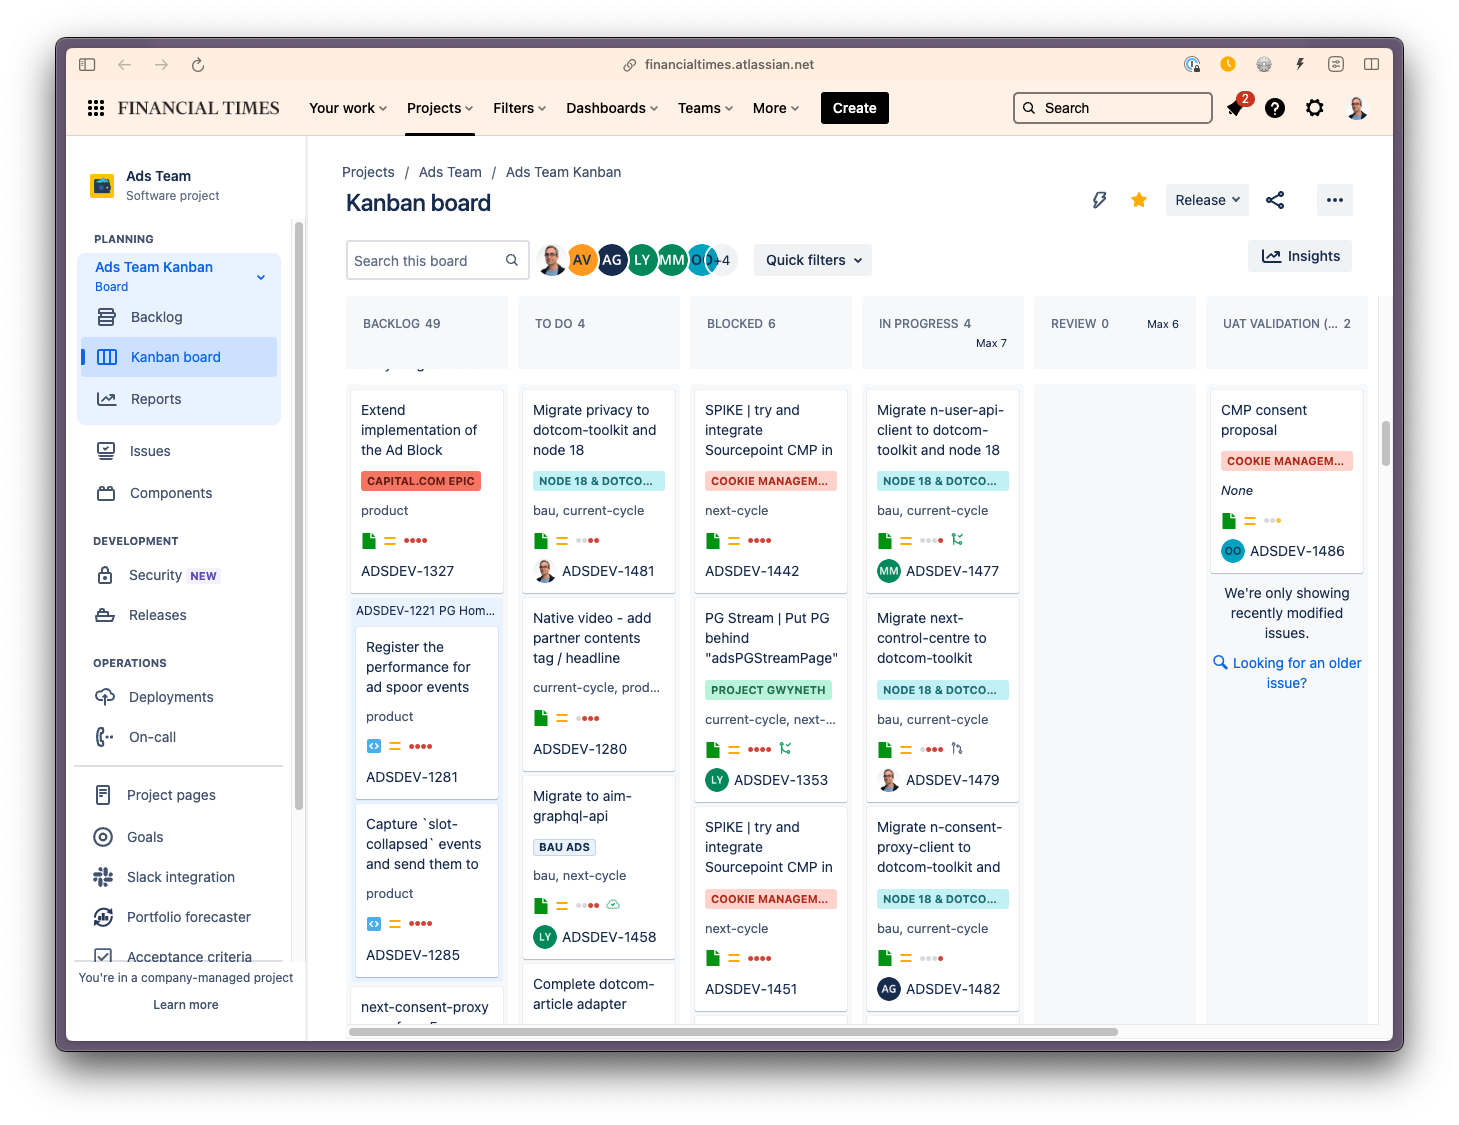Click the branch icon on ADSDEV-1353
This screenshot has height=1125, width=1459.
tap(785, 748)
